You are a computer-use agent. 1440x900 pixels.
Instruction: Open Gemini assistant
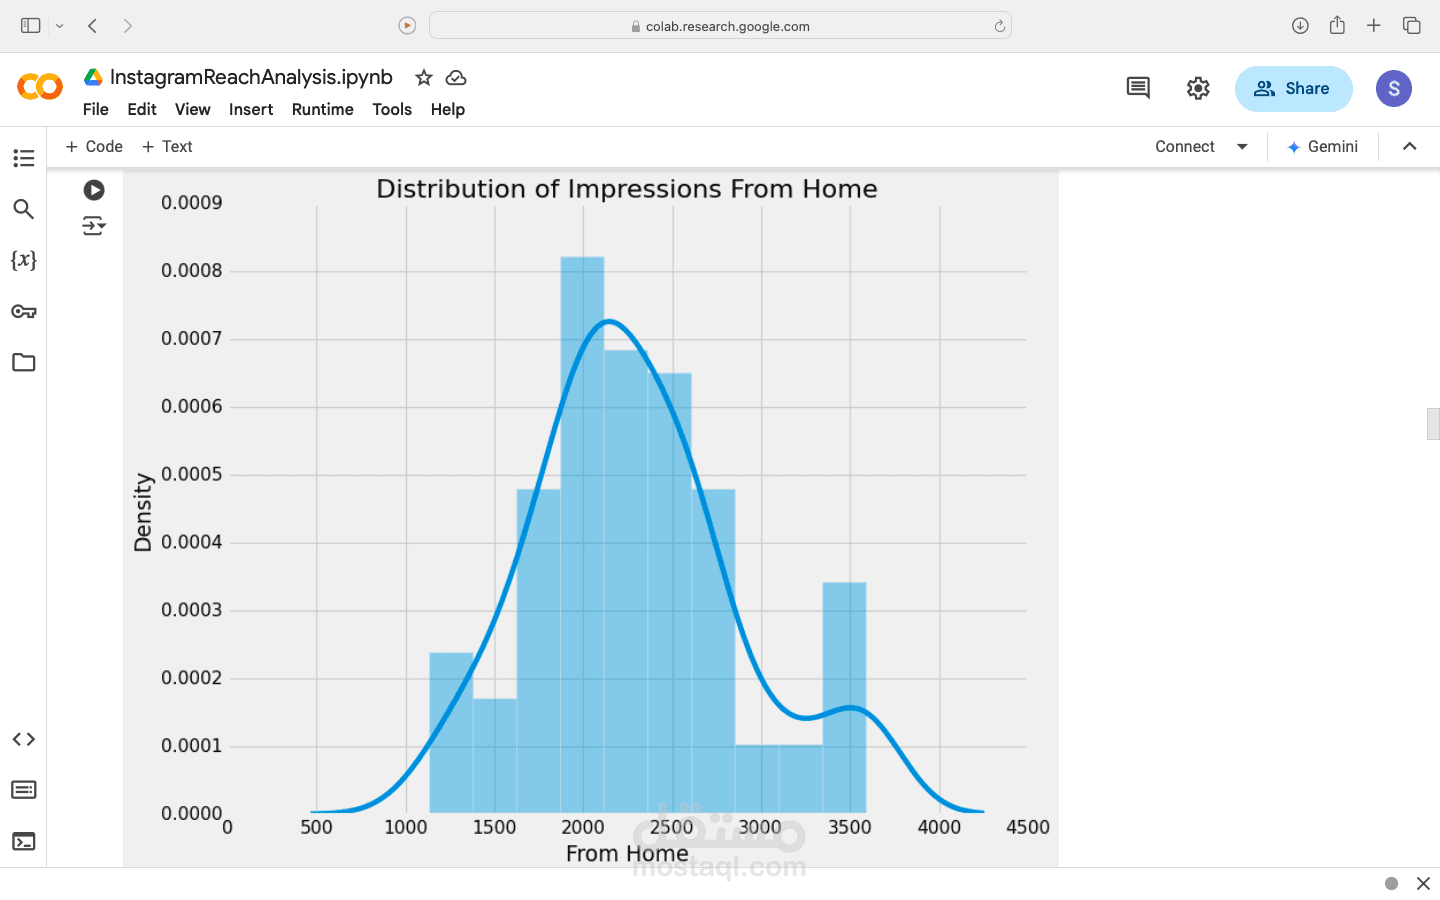pyautogui.click(x=1322, y=146)
